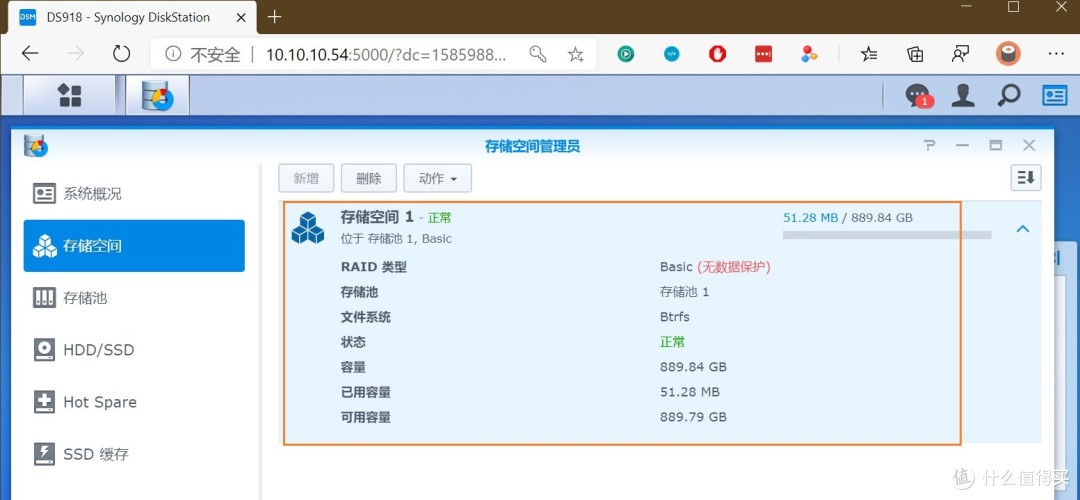Screen dimensions: 1080x500
Task: Open a new browser tab
Action: 275,17
